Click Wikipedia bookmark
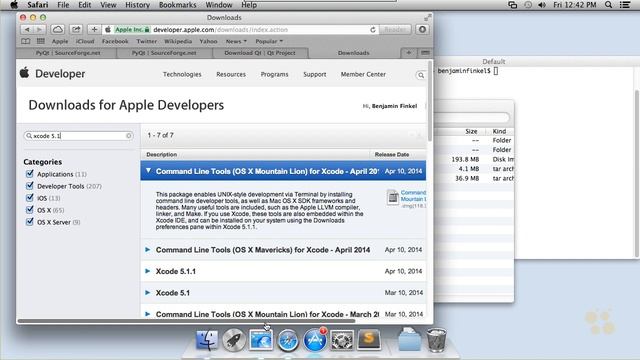 coord(178,41)
